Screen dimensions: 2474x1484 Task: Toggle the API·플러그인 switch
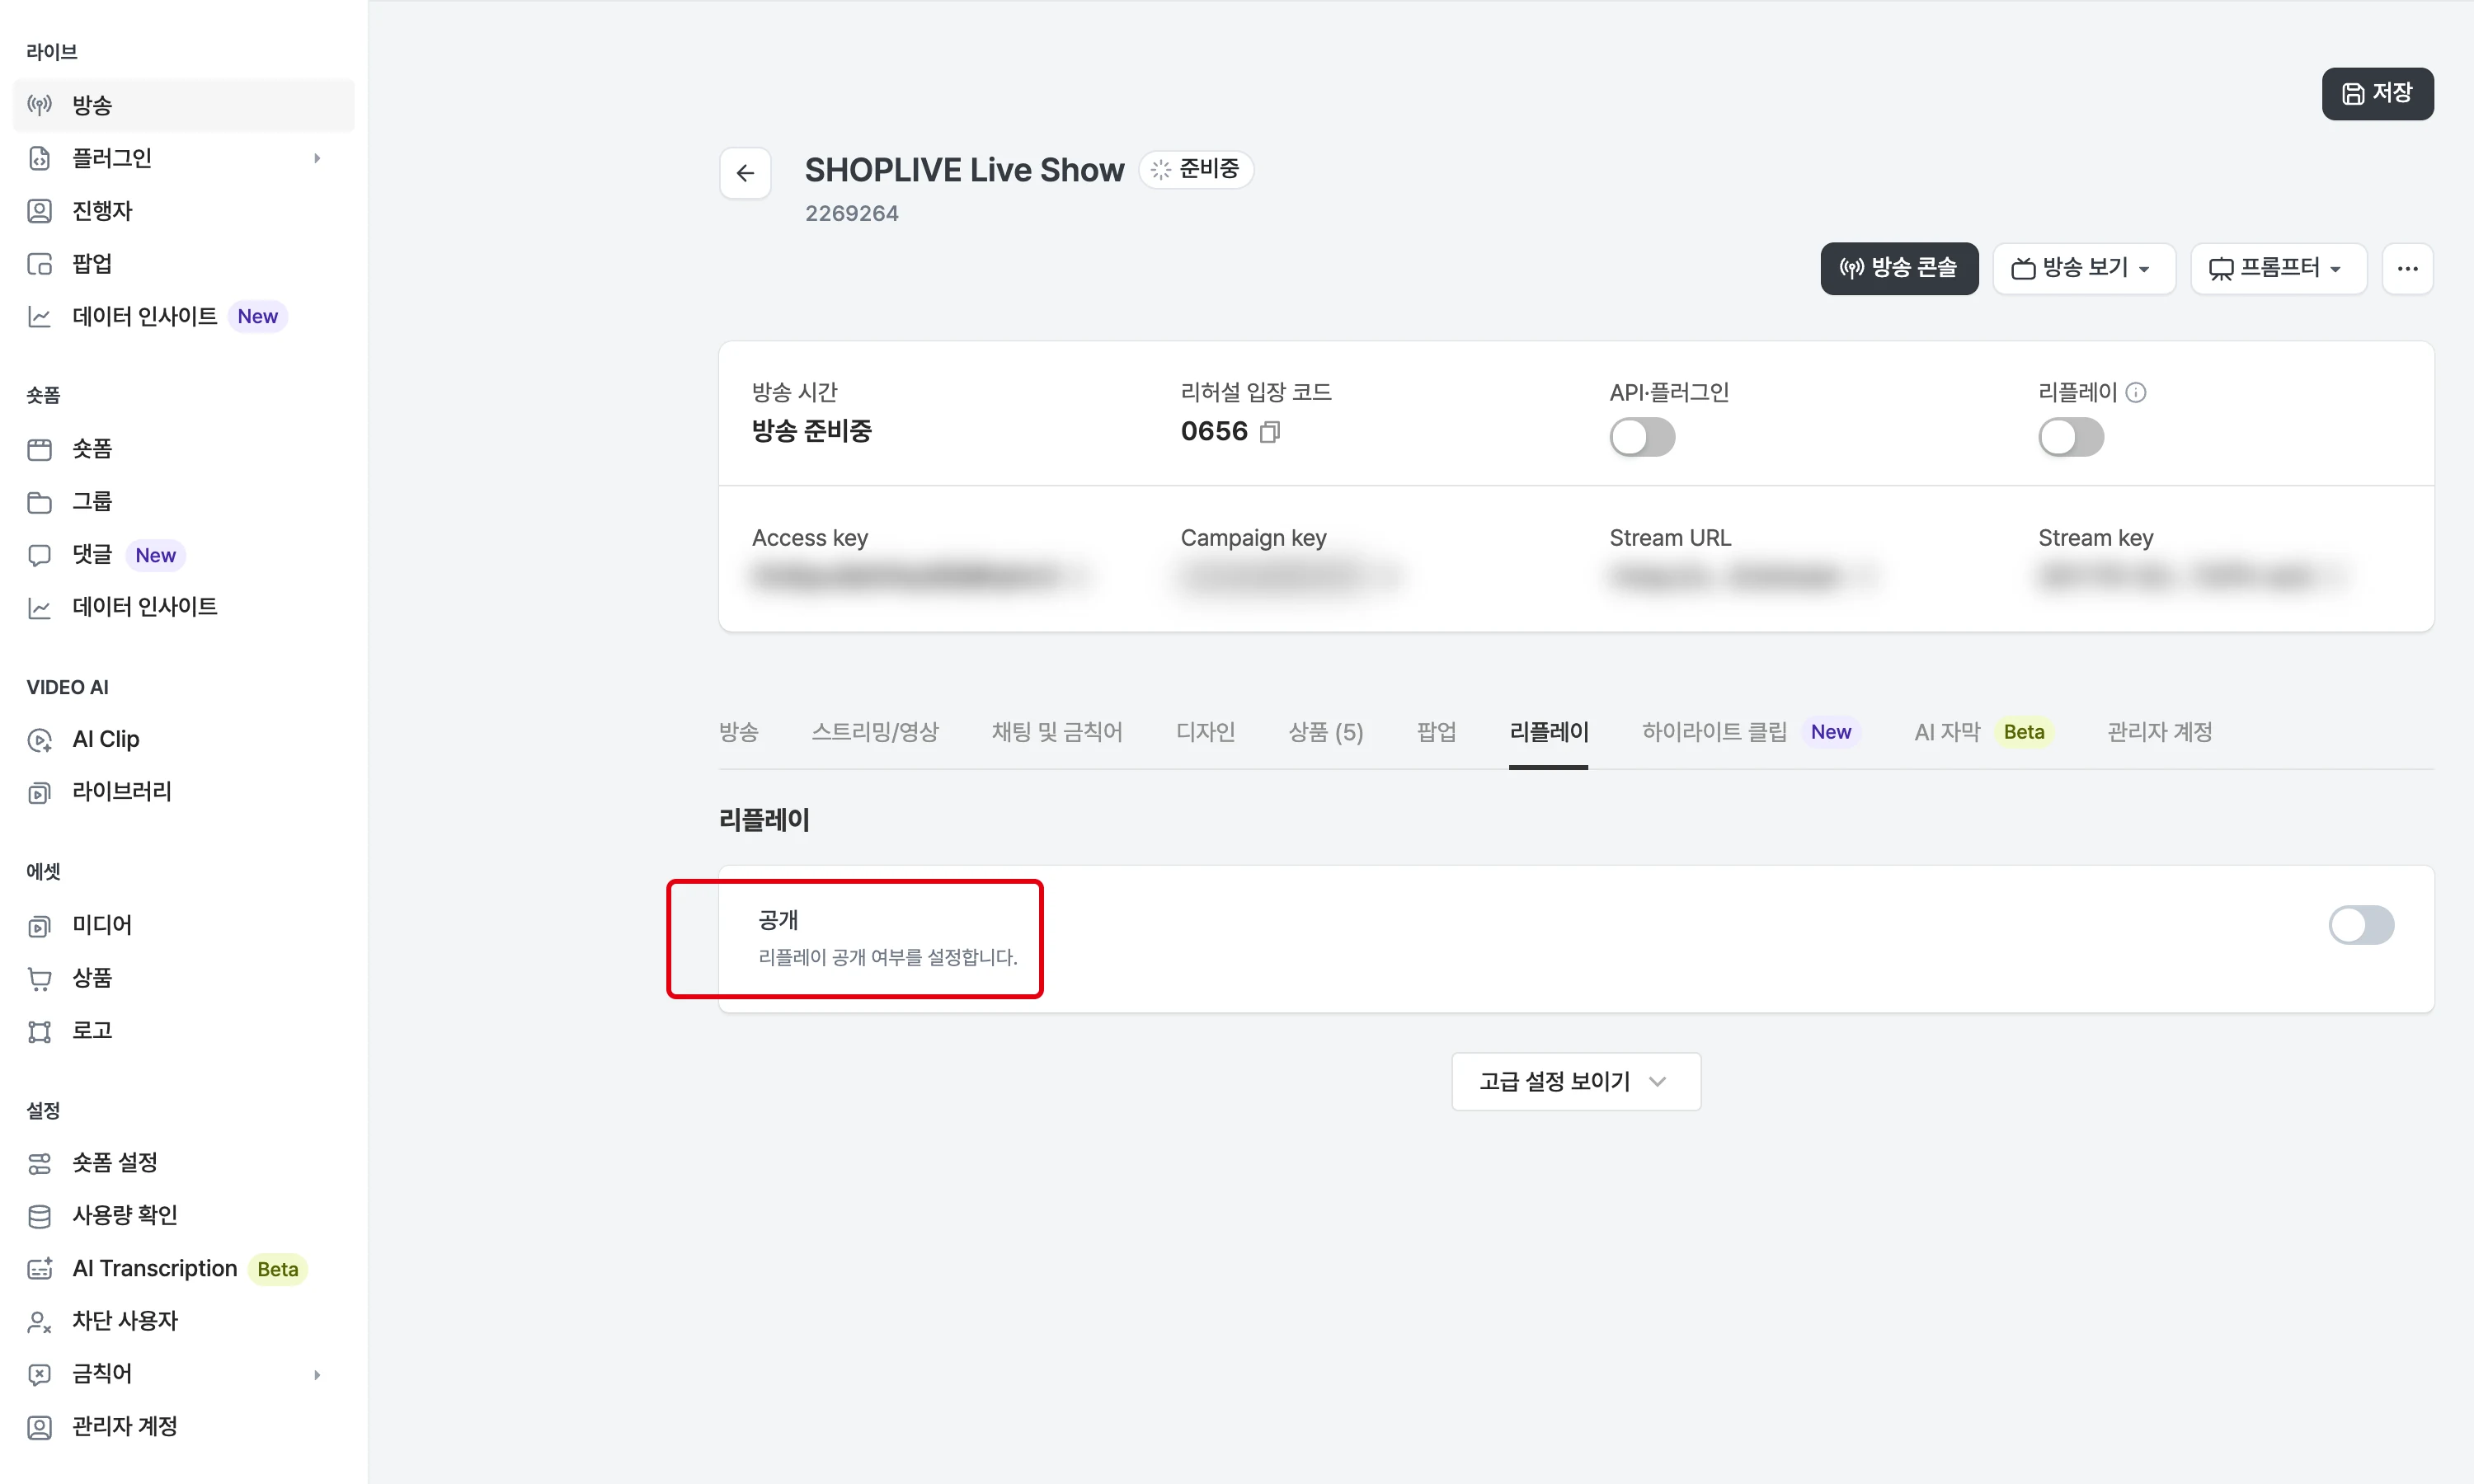click(x=1642, y=437)
